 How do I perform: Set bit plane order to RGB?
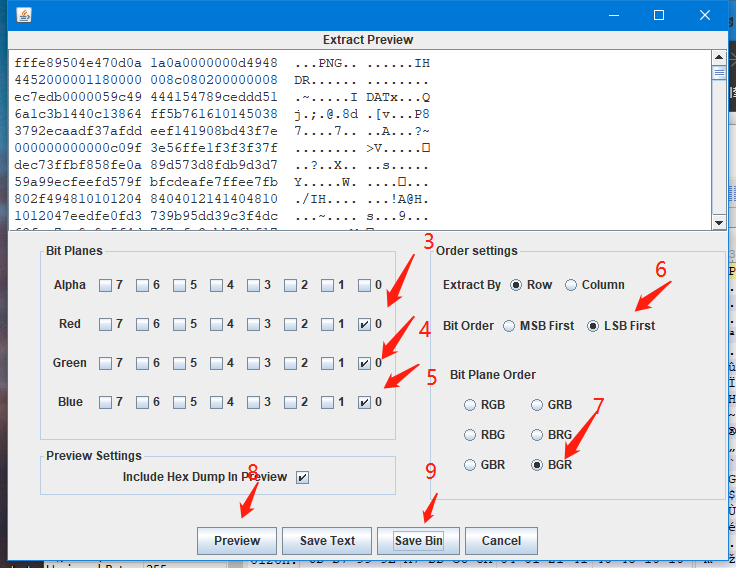pyautogui.click(x=470, y=405)
